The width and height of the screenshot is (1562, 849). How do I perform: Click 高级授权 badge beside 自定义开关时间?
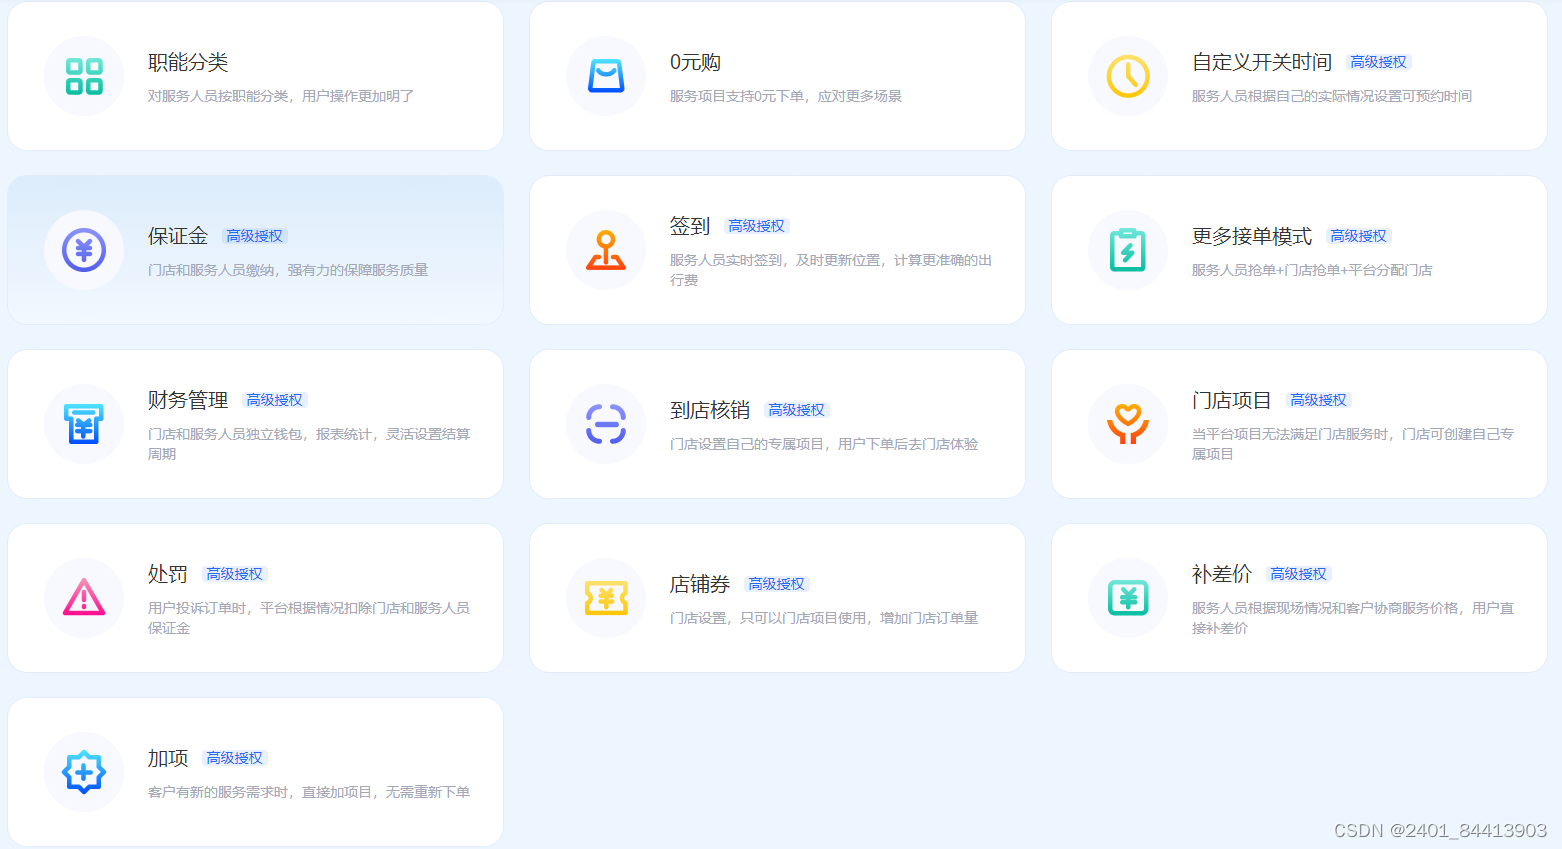(x=1378, y=62)
